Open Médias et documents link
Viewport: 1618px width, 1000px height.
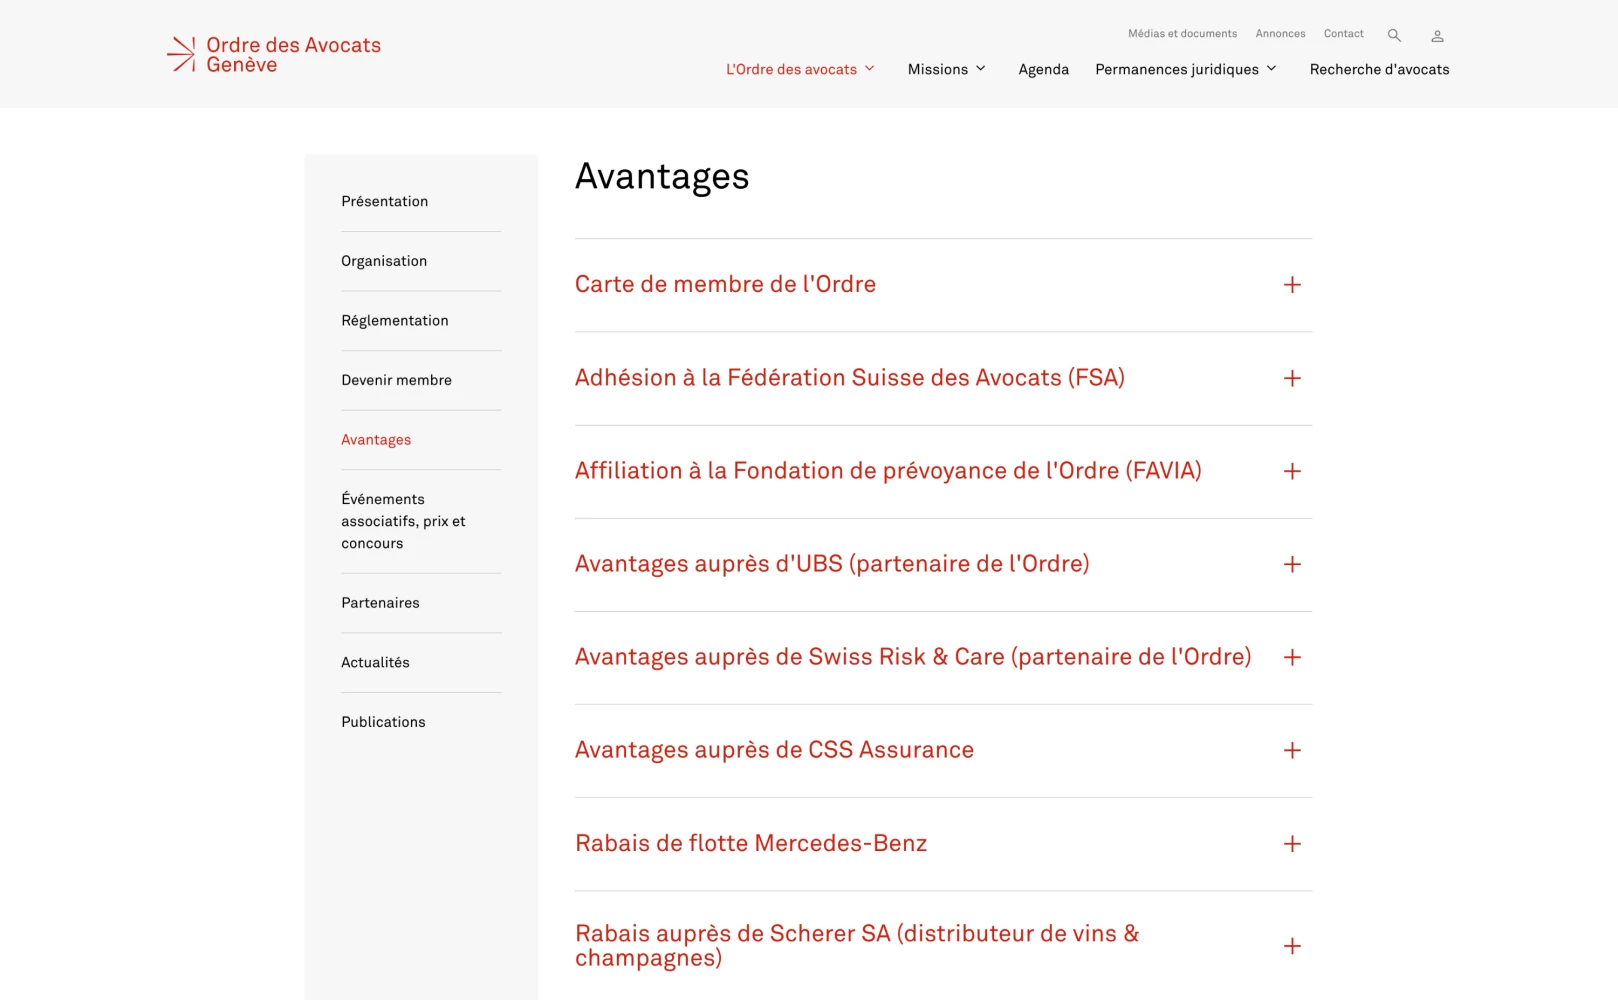[x=1182, y=34]
